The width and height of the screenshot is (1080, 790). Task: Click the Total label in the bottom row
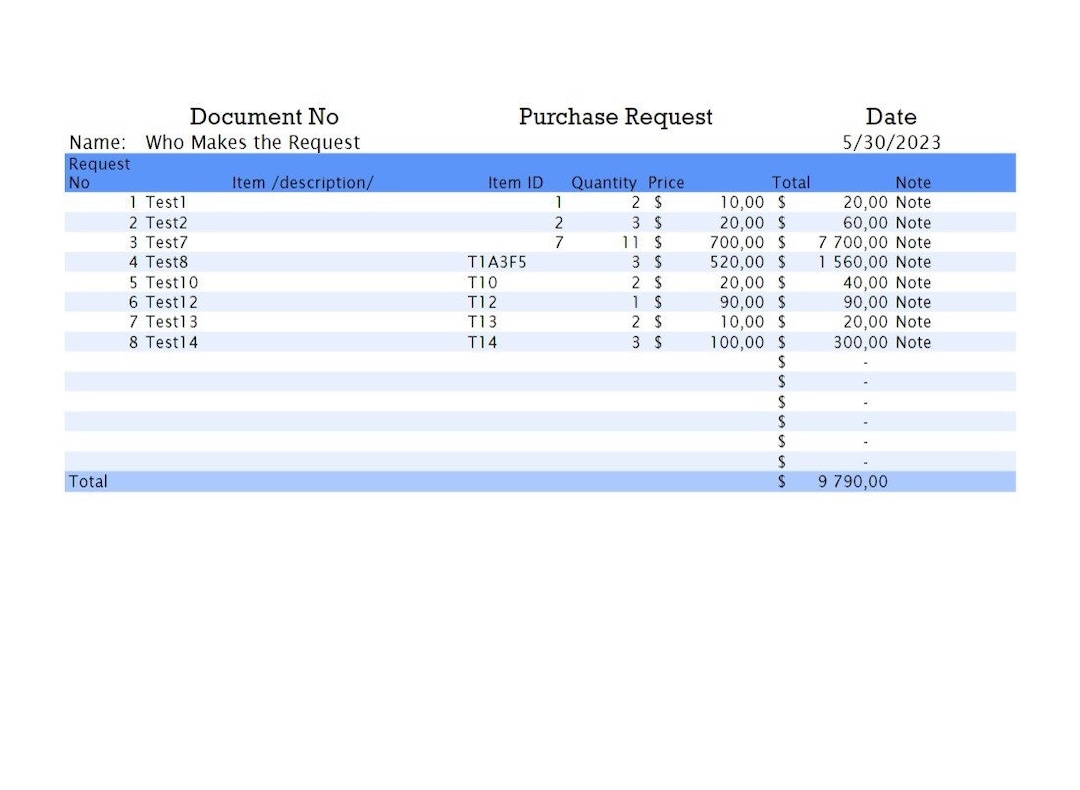coord(88,481)
